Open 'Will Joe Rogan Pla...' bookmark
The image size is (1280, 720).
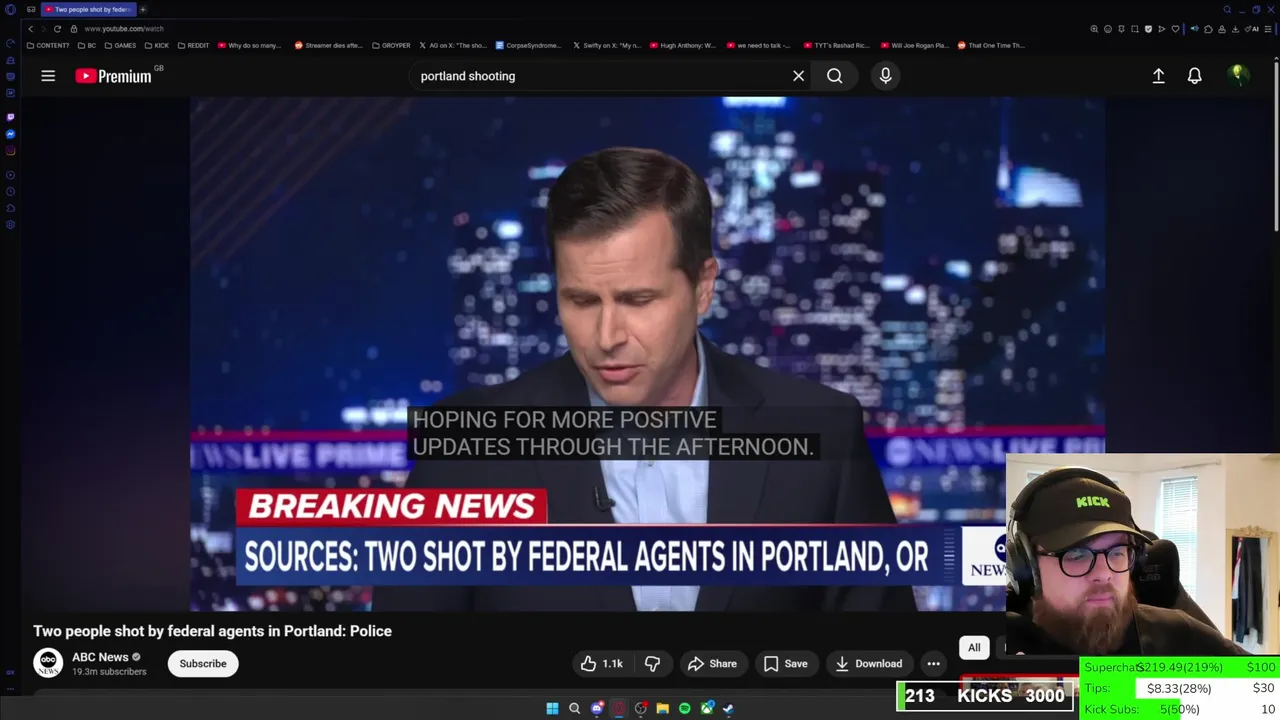click(913, 45)
